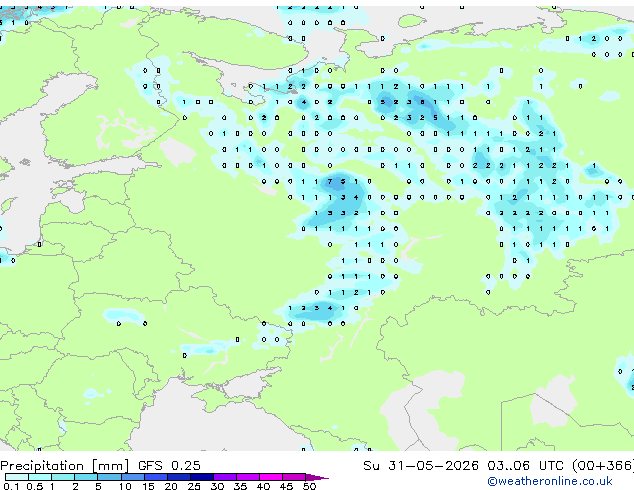Pick the 30 mm purple legend swatch
The height and width of the screenshot is (490, 634).
[225, 477]
